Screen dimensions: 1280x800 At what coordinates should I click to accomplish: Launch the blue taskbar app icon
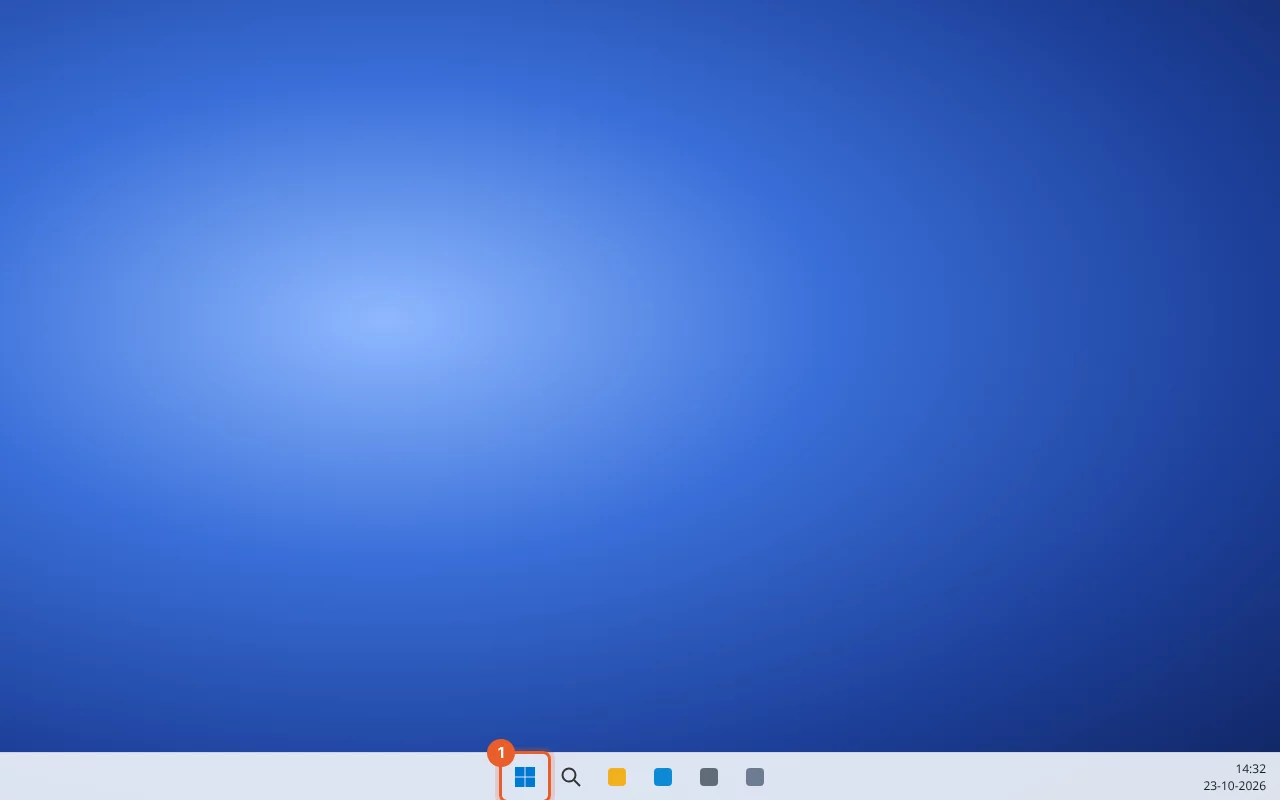pos(663,777)
